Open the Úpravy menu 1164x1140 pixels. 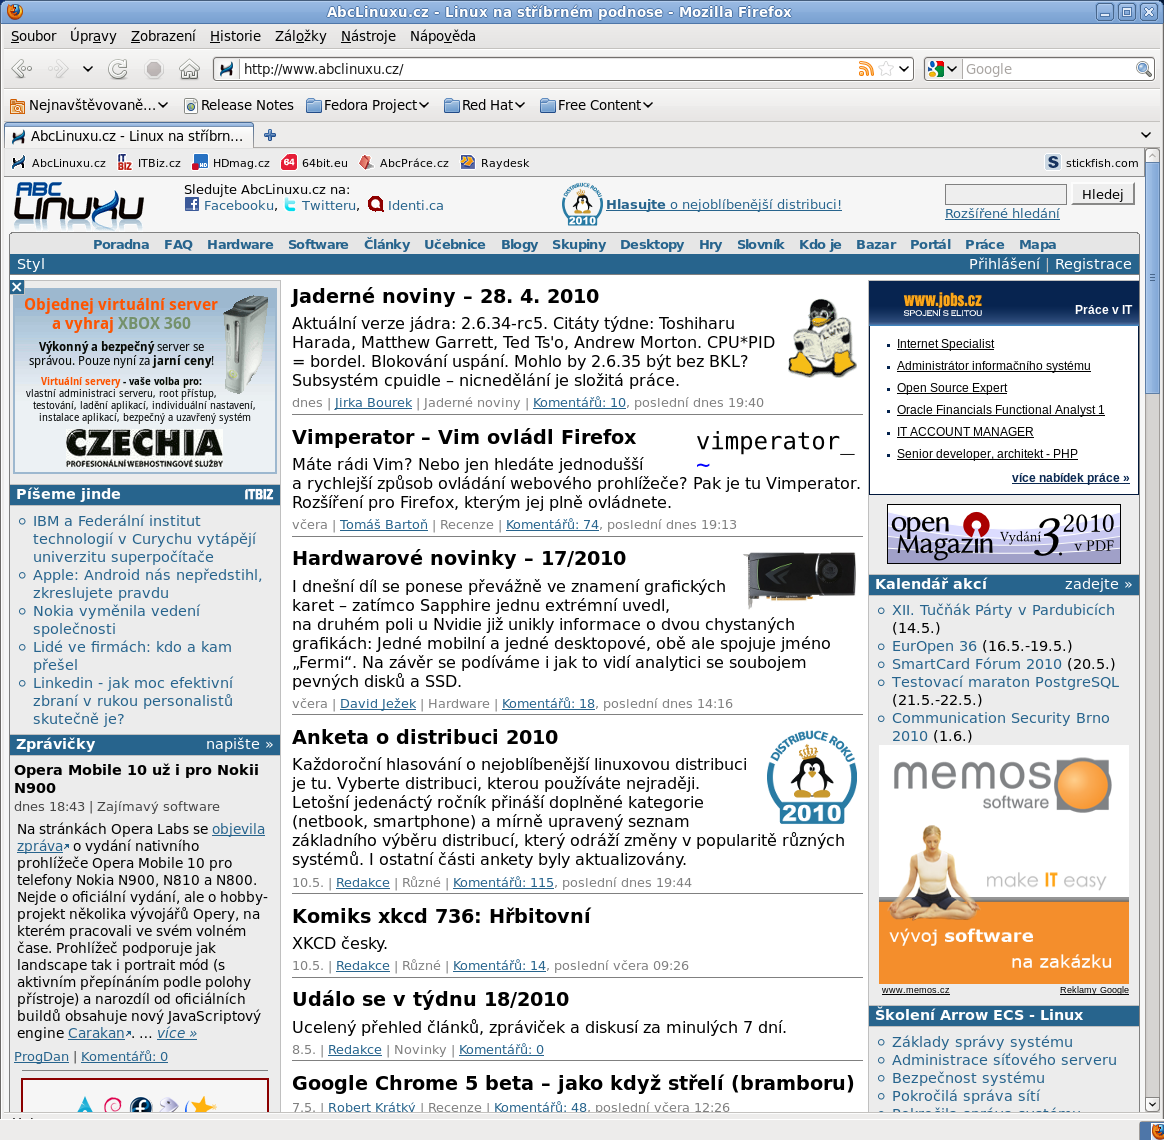(93, 36)
